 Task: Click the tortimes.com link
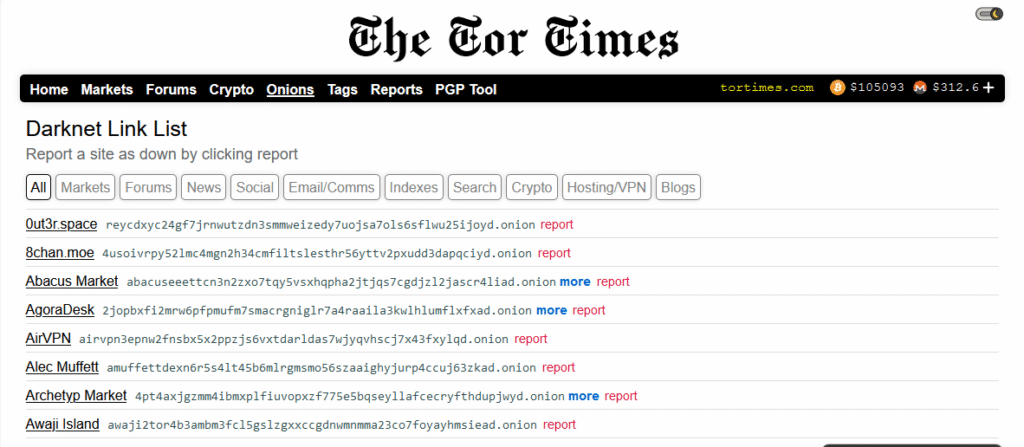pyautogui.click(x=767, y=88)
